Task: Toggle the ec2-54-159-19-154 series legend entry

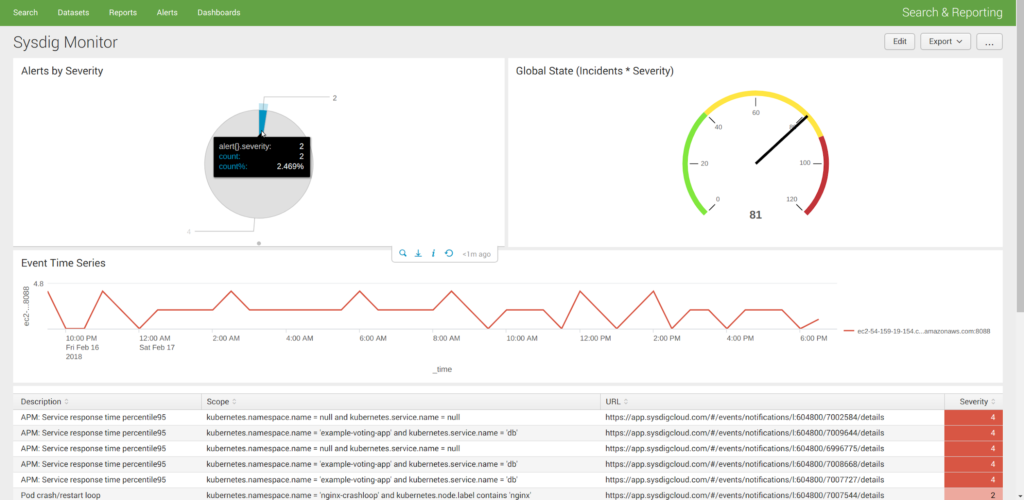Action: coord(917,331)
